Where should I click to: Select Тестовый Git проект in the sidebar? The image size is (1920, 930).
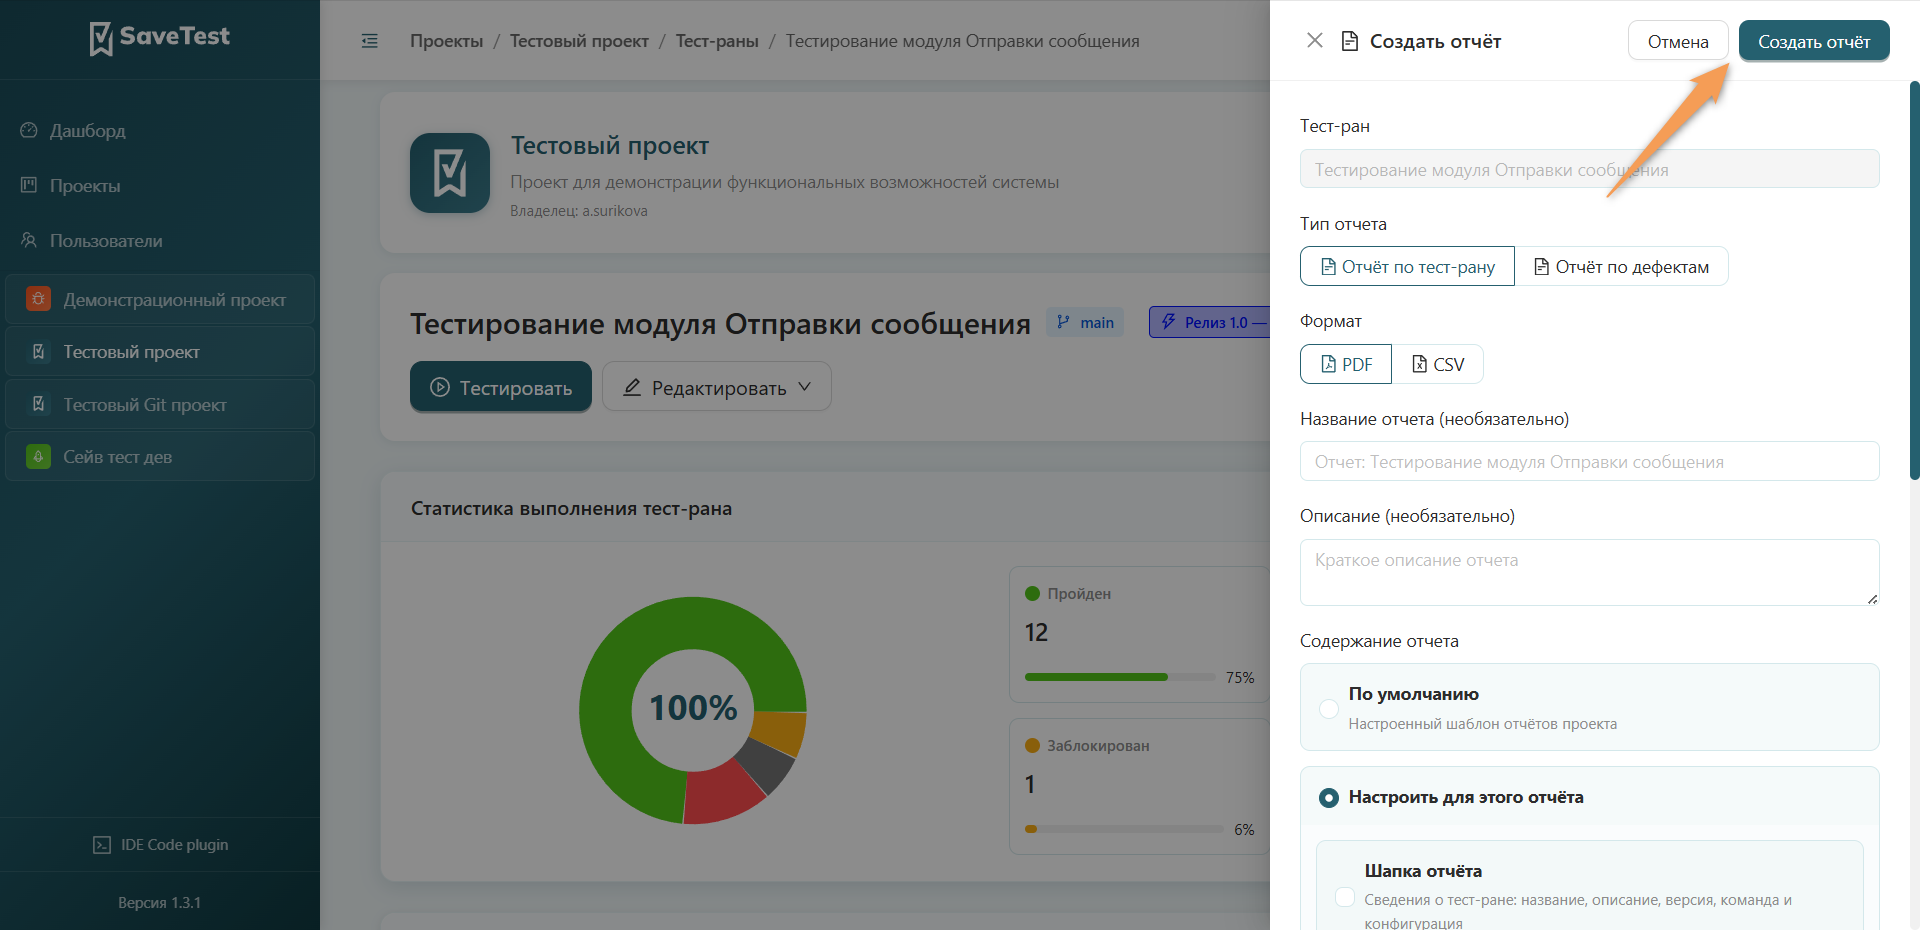pyautogui.click(x=160, y=404)
